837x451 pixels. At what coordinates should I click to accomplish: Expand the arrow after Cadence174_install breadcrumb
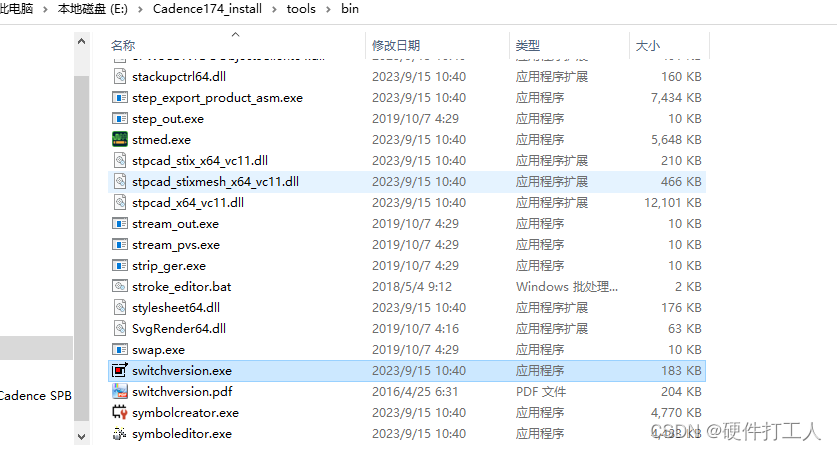(273, 9)
